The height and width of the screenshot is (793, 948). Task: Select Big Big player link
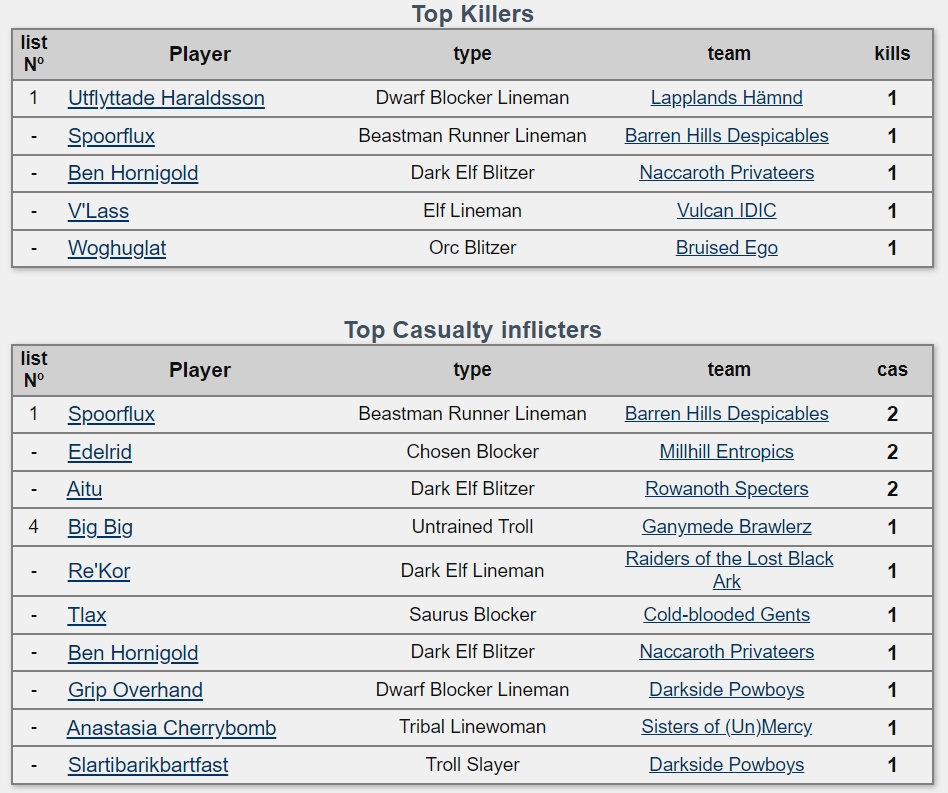click(100, 527)
